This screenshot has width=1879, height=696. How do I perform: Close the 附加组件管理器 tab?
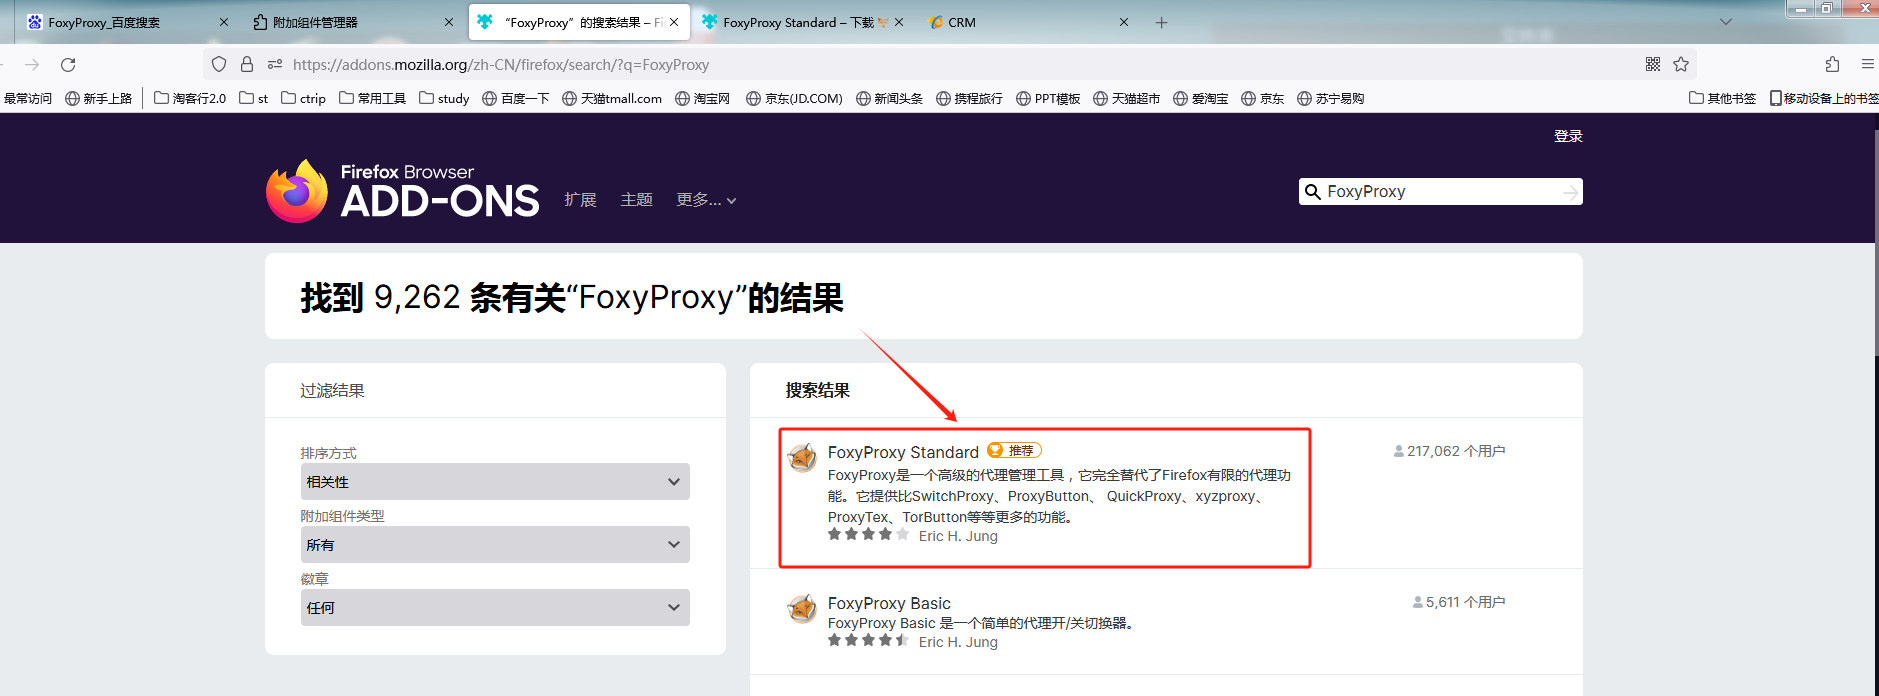point(448,22)
